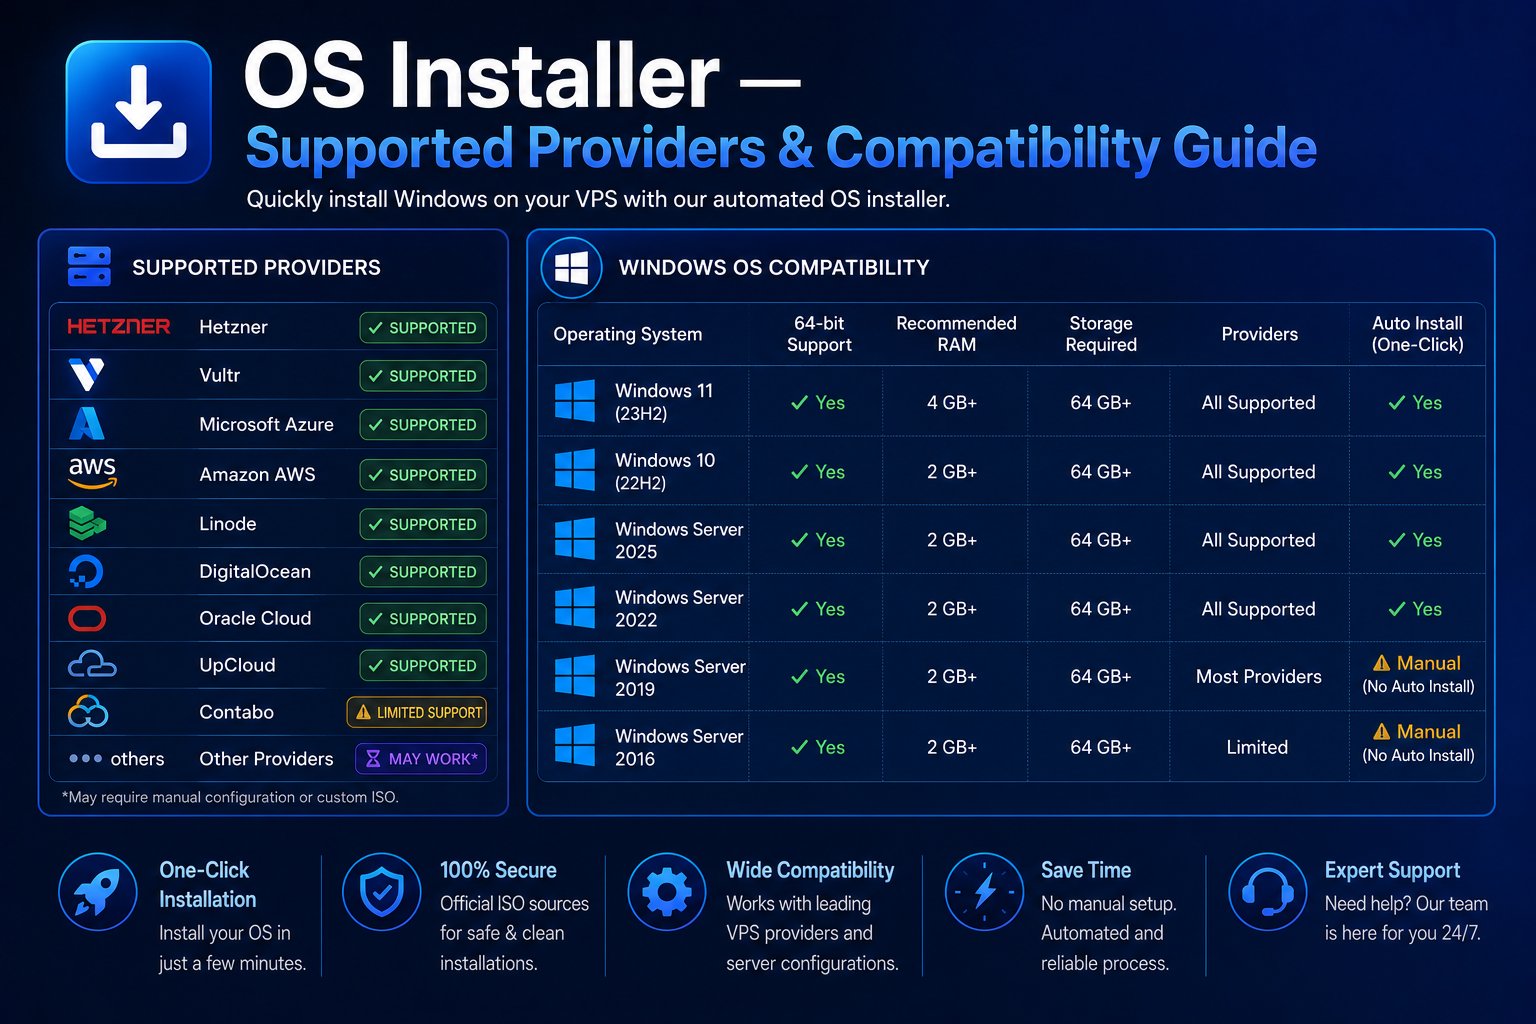The image size is (1536, 1024).
Task: Click the WINDOWS OS COMPATIBILITY panel heading
Action: (x=774, y=268)
